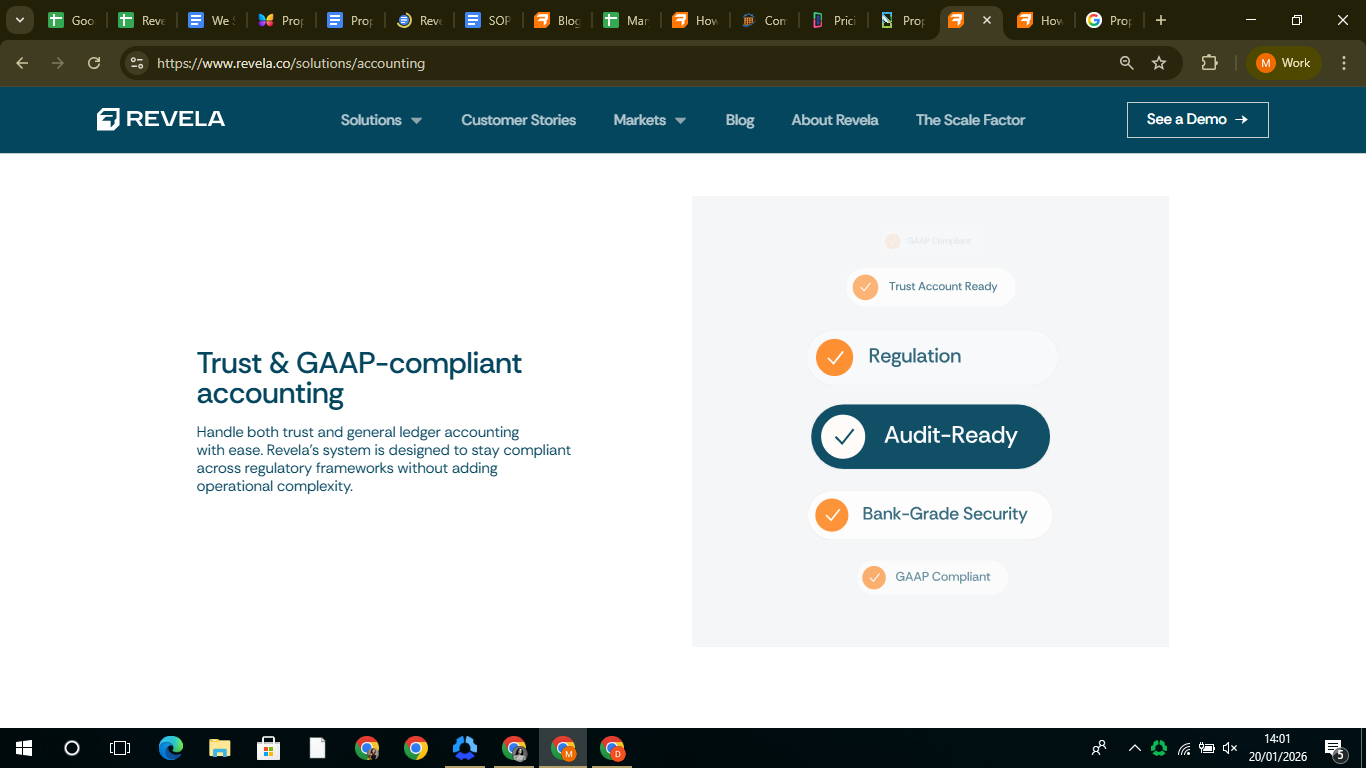Viewport: 1366px width, 768px height.
Task: Expand the Markets dropdown menu
Action: [x=650, y=120]
